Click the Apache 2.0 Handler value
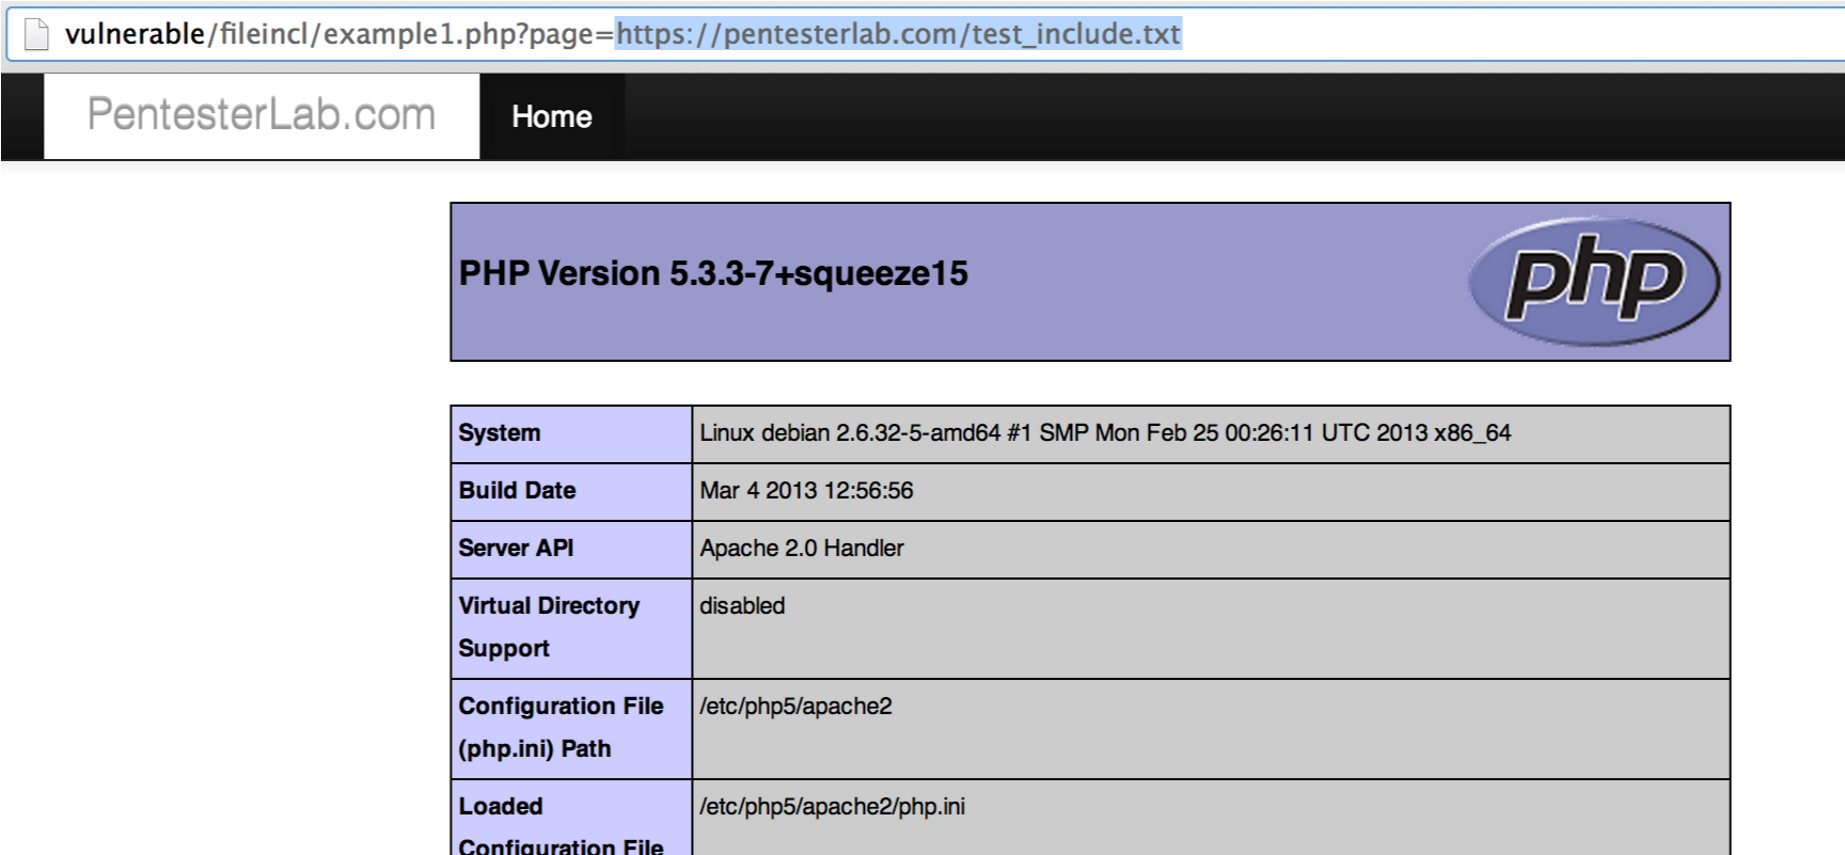The height and width of the screenshot is (855, 1845). pyautogui.click(x=801, y=548)
